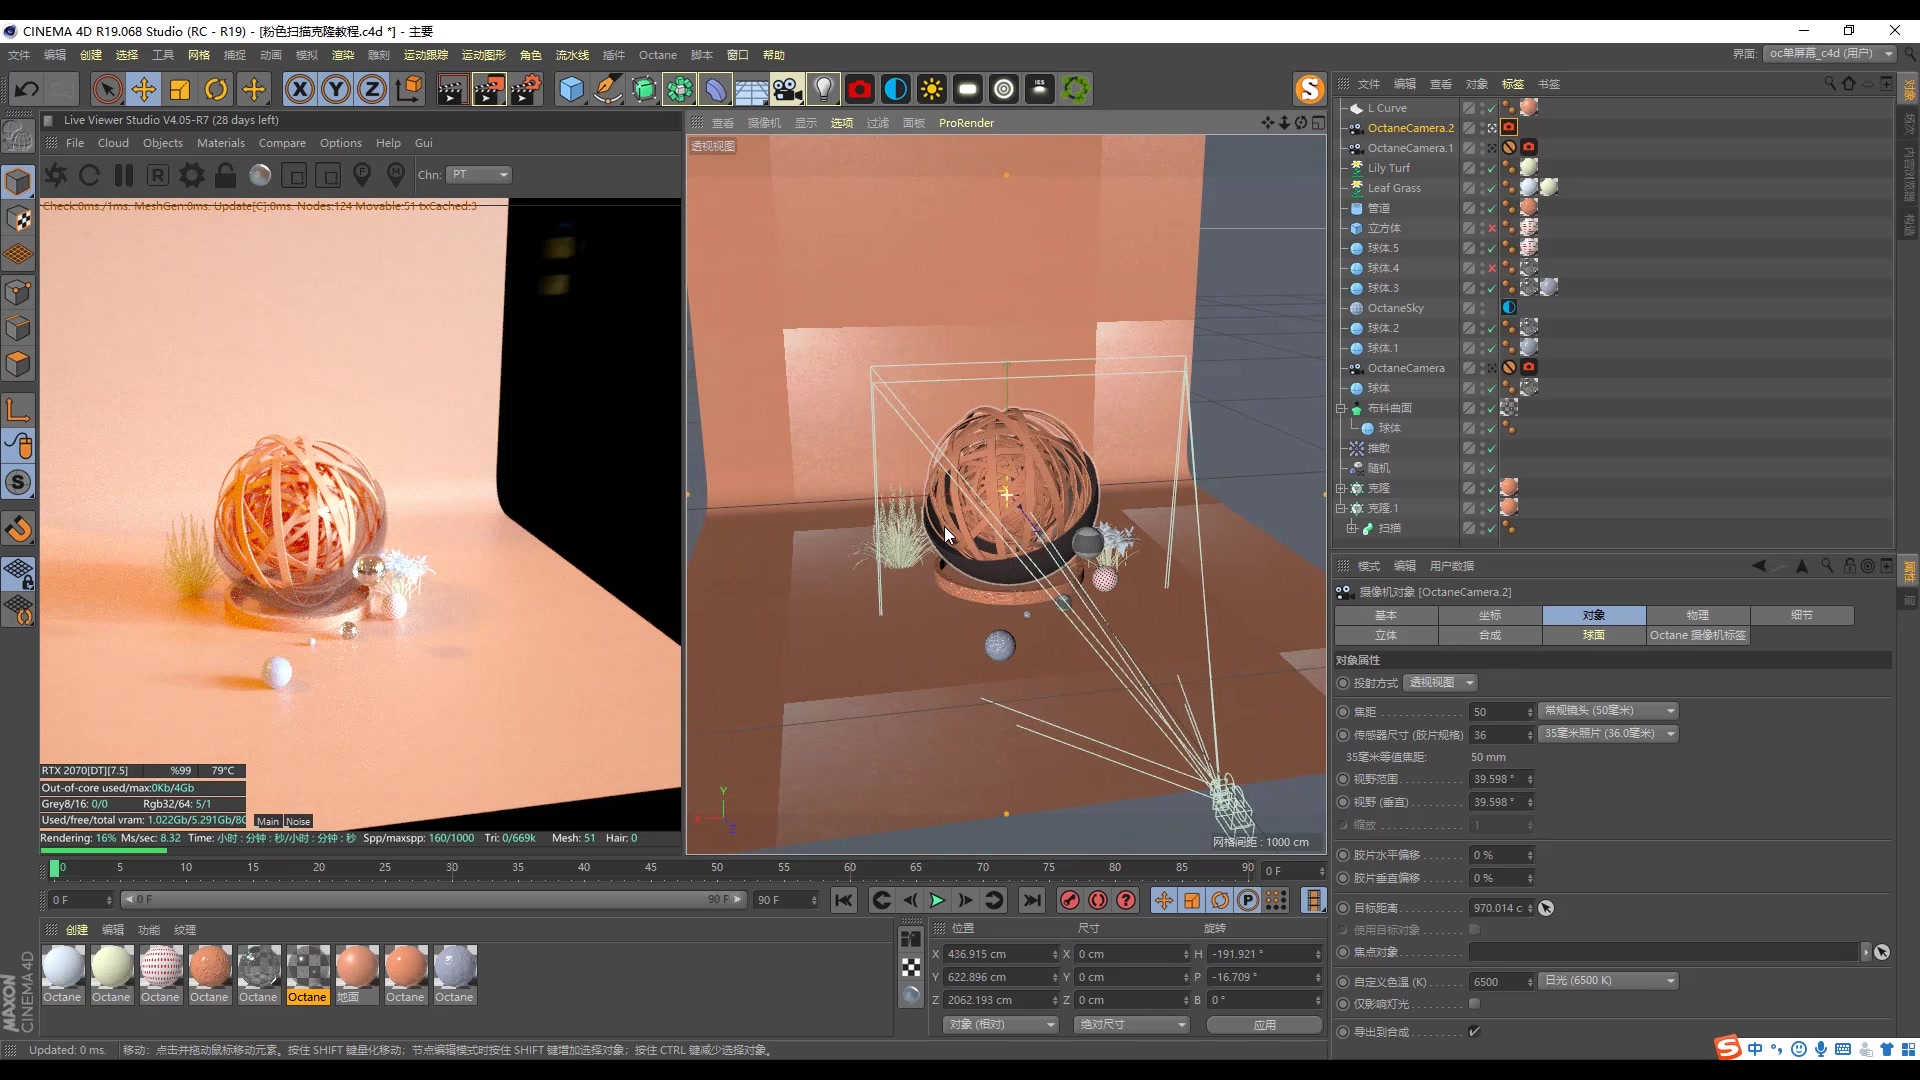
Task: Toggle X-axis lock icon
Action: (299, 90)
